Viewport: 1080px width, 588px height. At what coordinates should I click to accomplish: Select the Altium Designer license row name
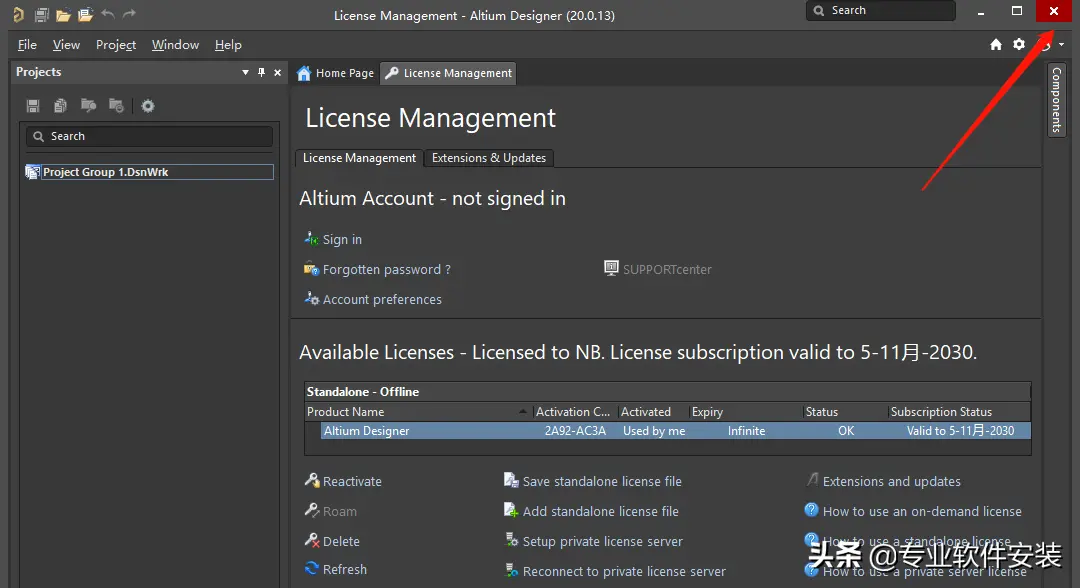click(366, 431)
